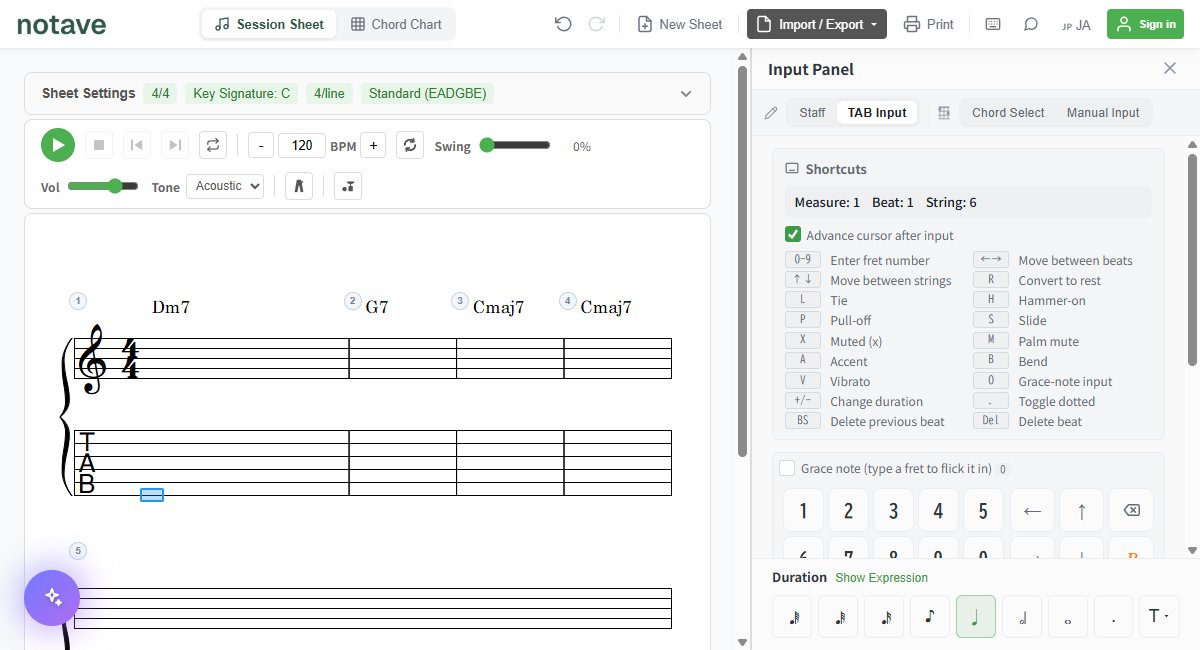The image size is (1200, 650).
Task: Click the green Sign in button
Action: tap(1145, 24)
